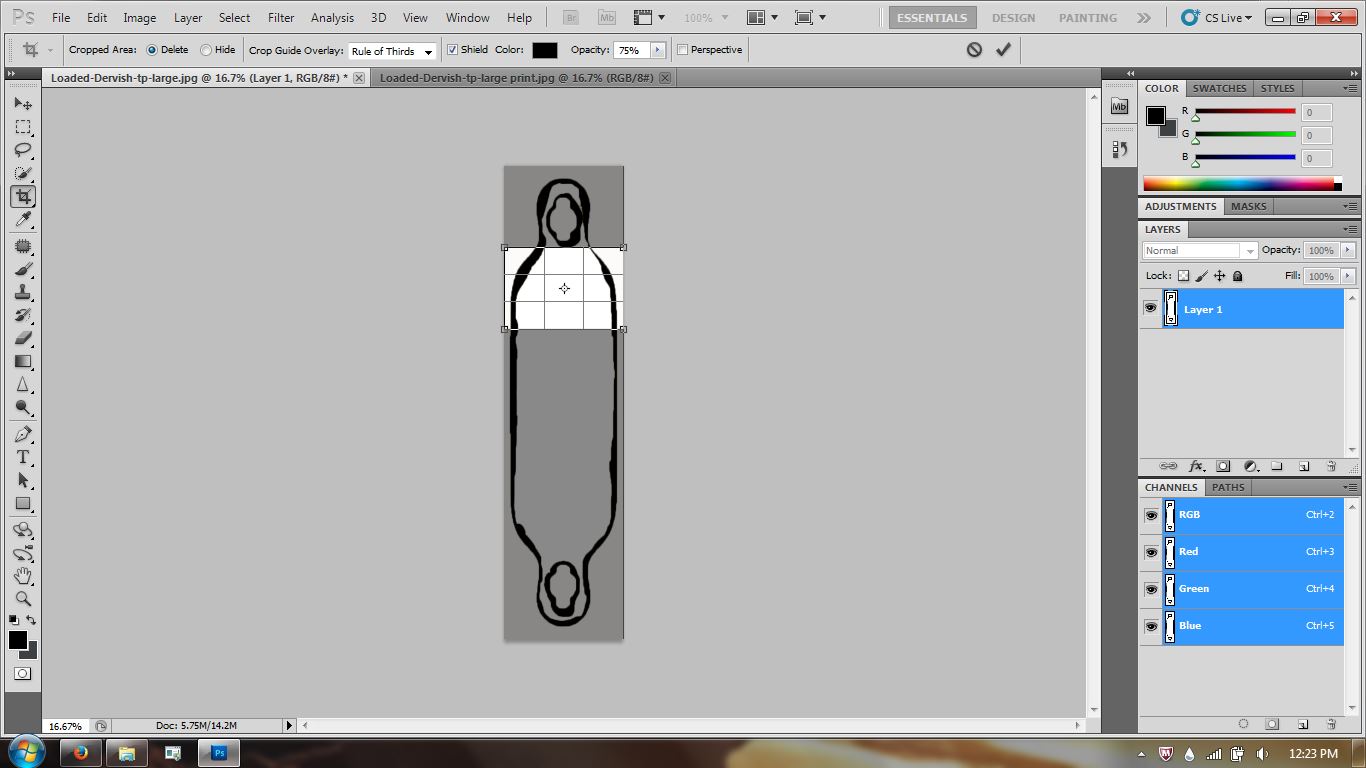Select the Horizontal Type tool
Screen dimensions: 1366x768
click(x=23, y=455)
